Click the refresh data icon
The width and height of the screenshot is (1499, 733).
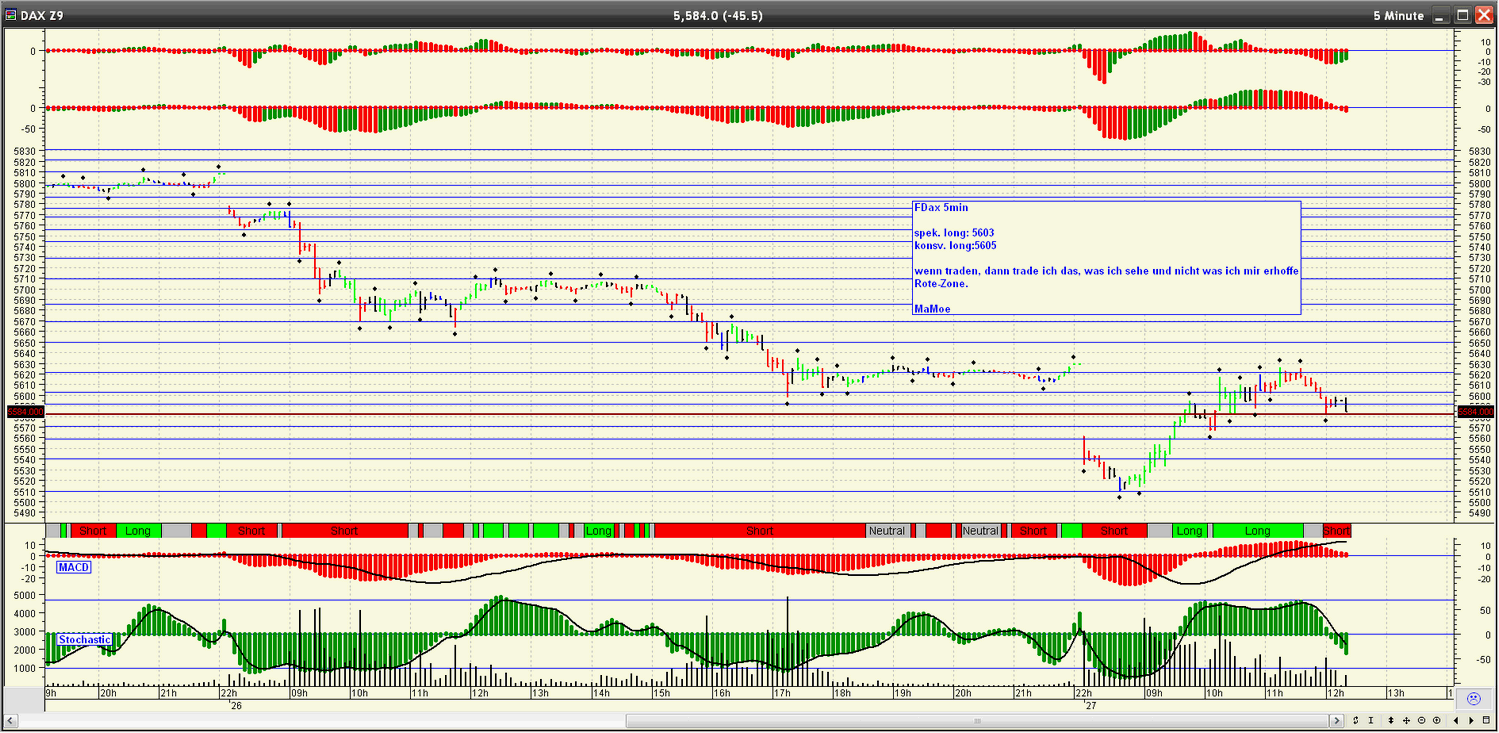pyautogui.click(x=1355, y=720)
